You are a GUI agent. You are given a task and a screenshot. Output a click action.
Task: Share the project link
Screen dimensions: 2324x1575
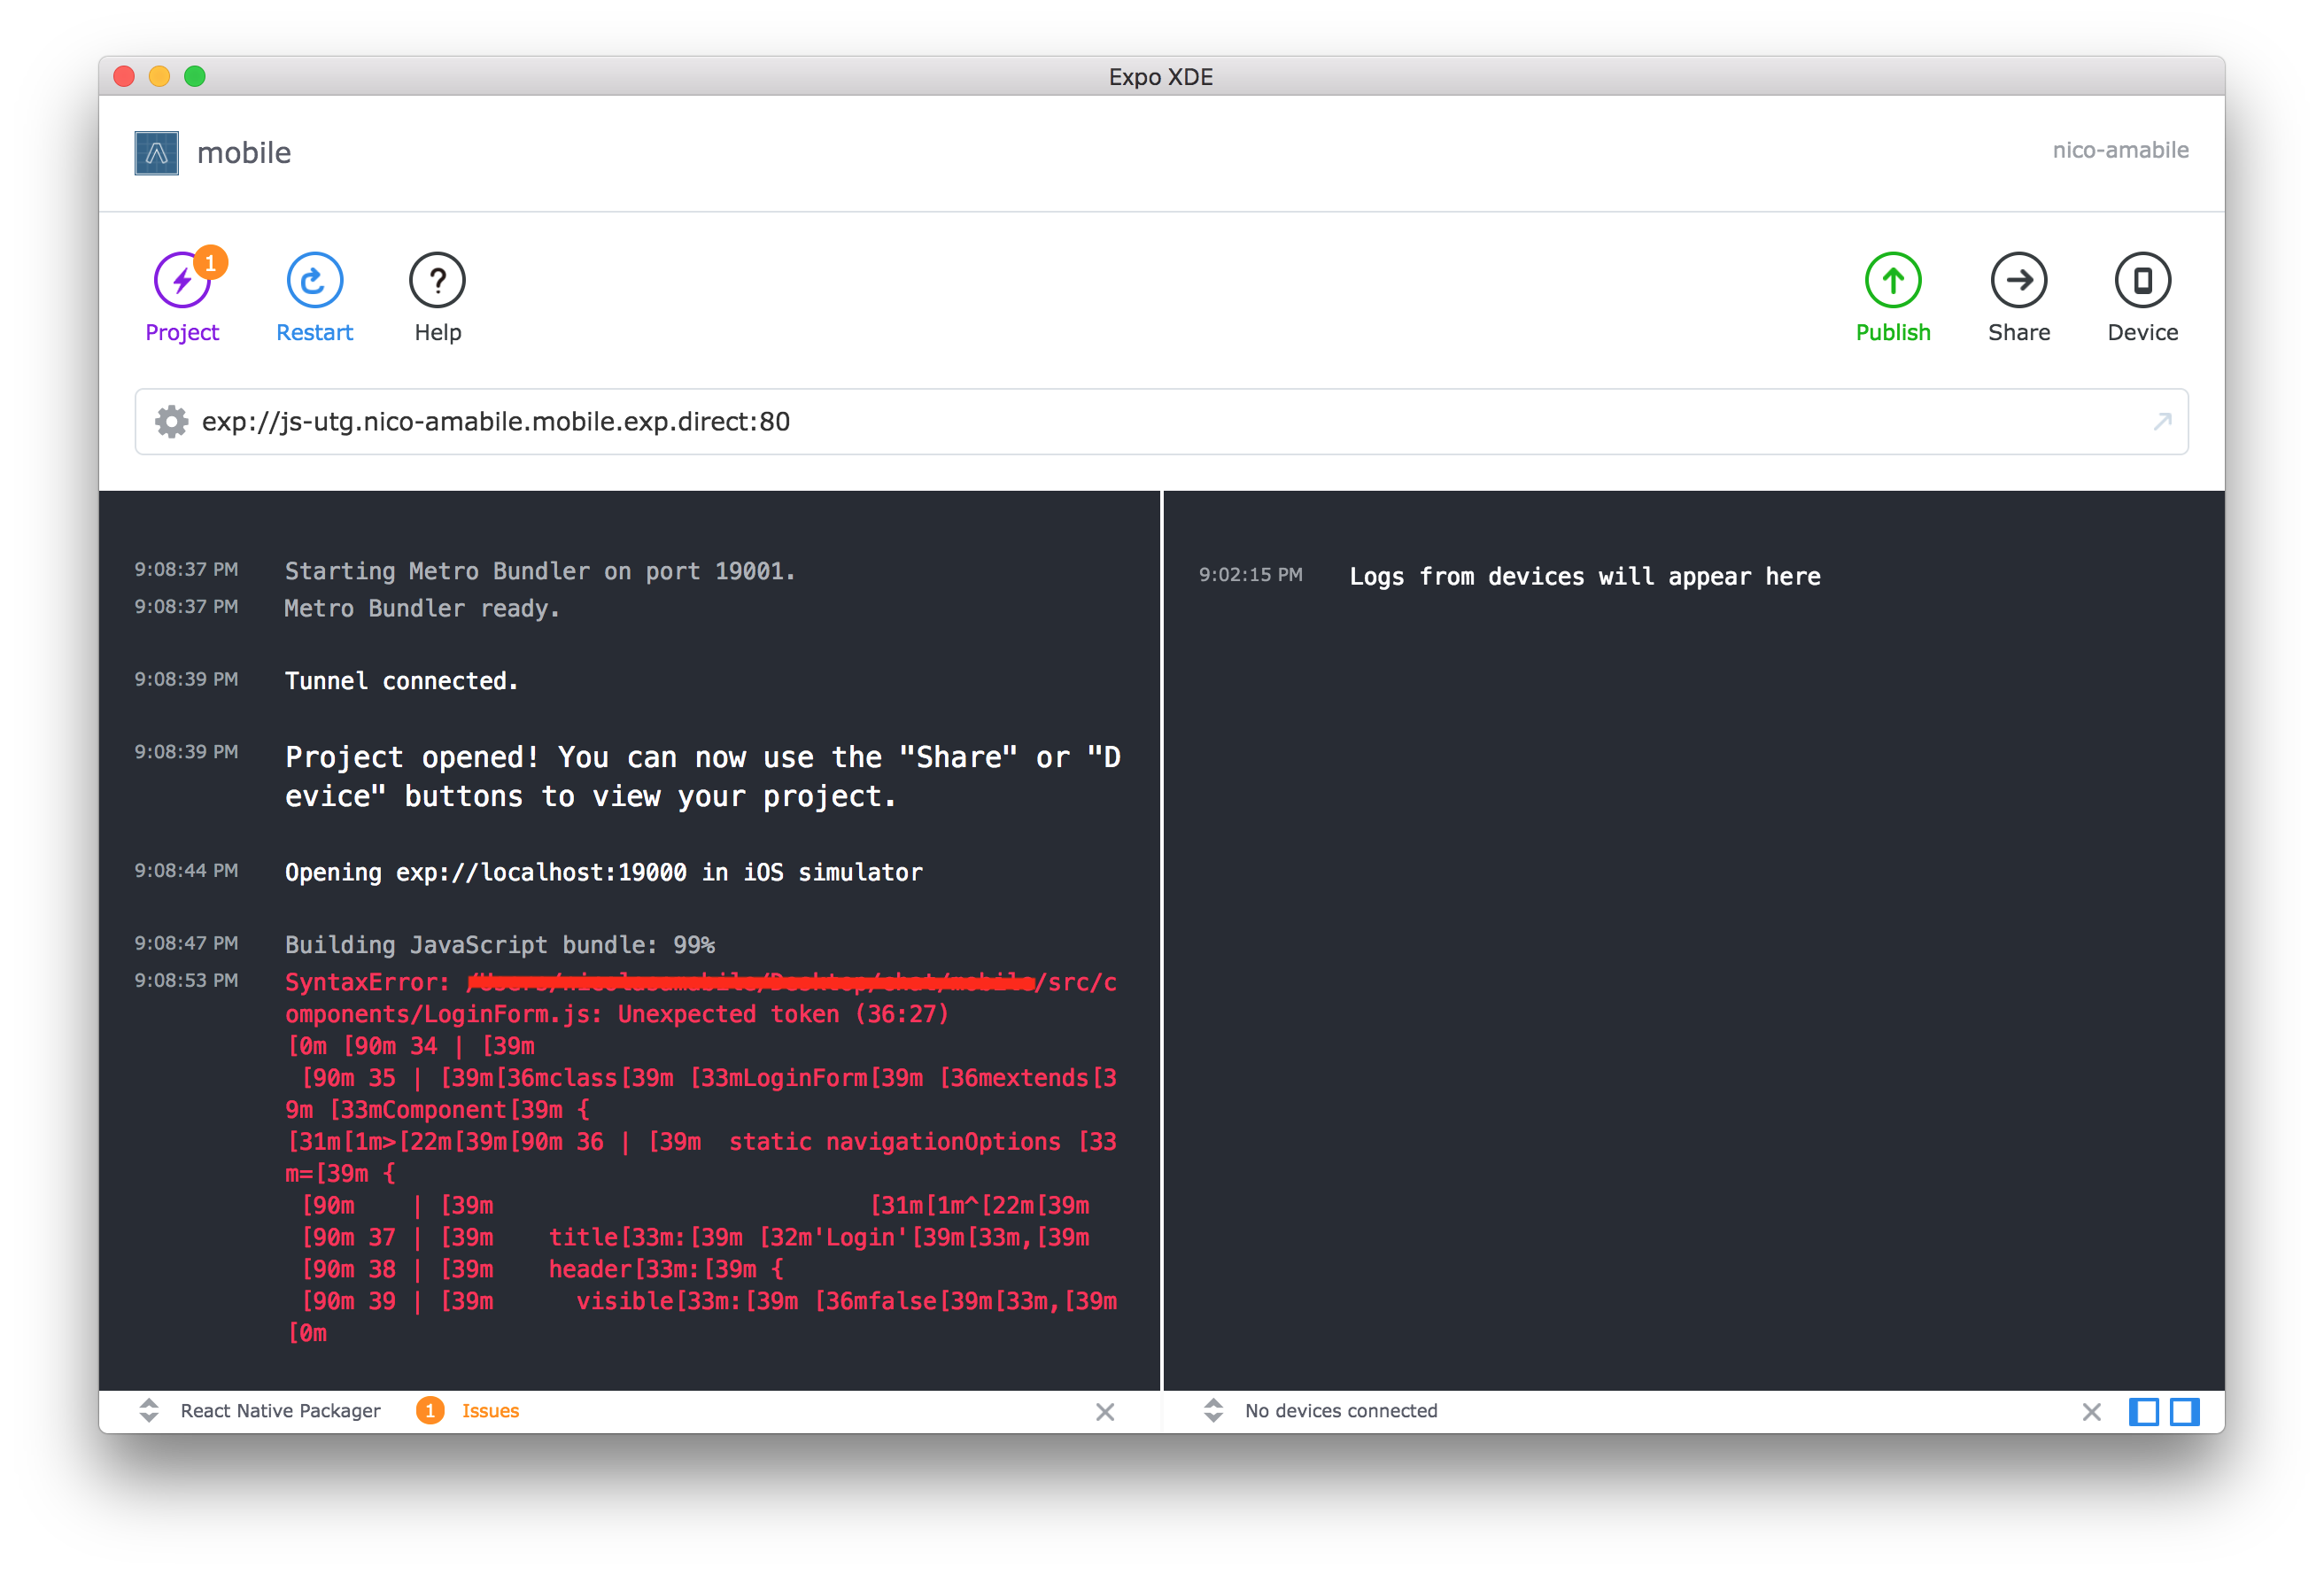[x=2019, y=295]
